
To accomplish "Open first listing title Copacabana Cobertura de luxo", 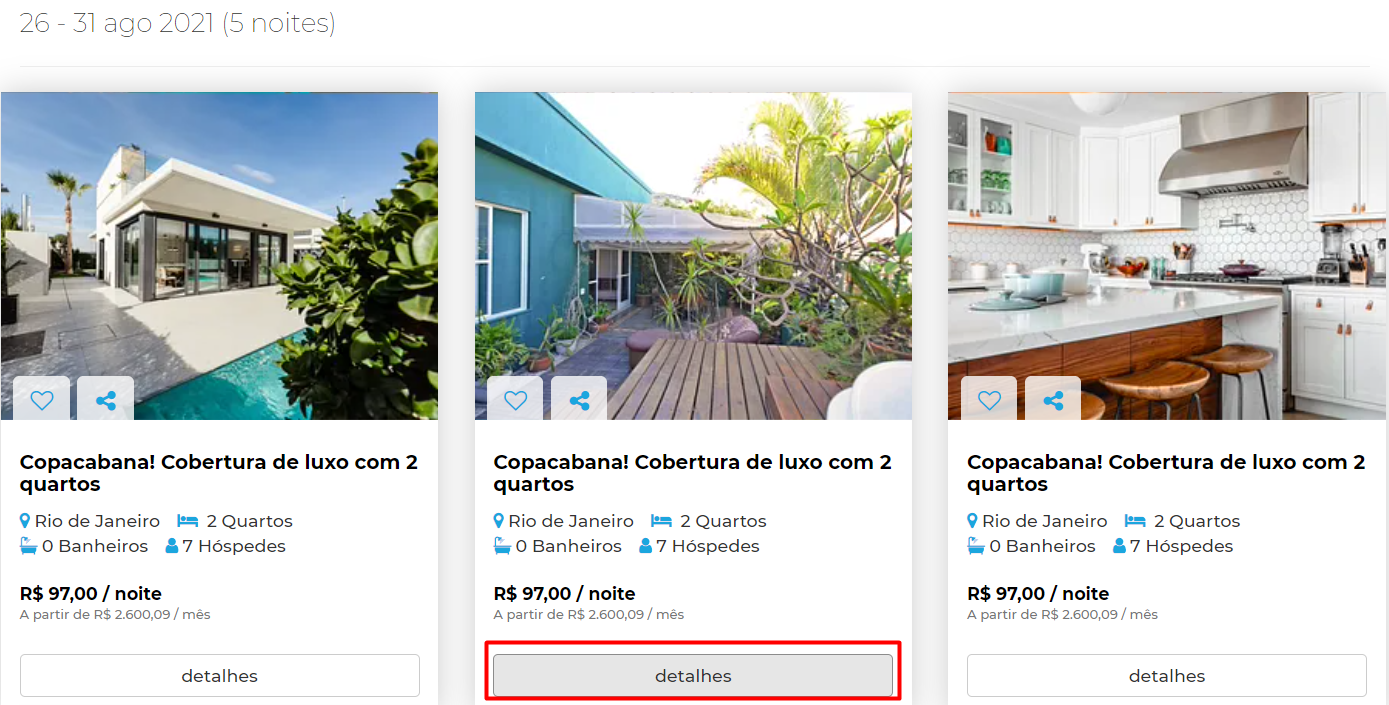I will tap(219, 473).
